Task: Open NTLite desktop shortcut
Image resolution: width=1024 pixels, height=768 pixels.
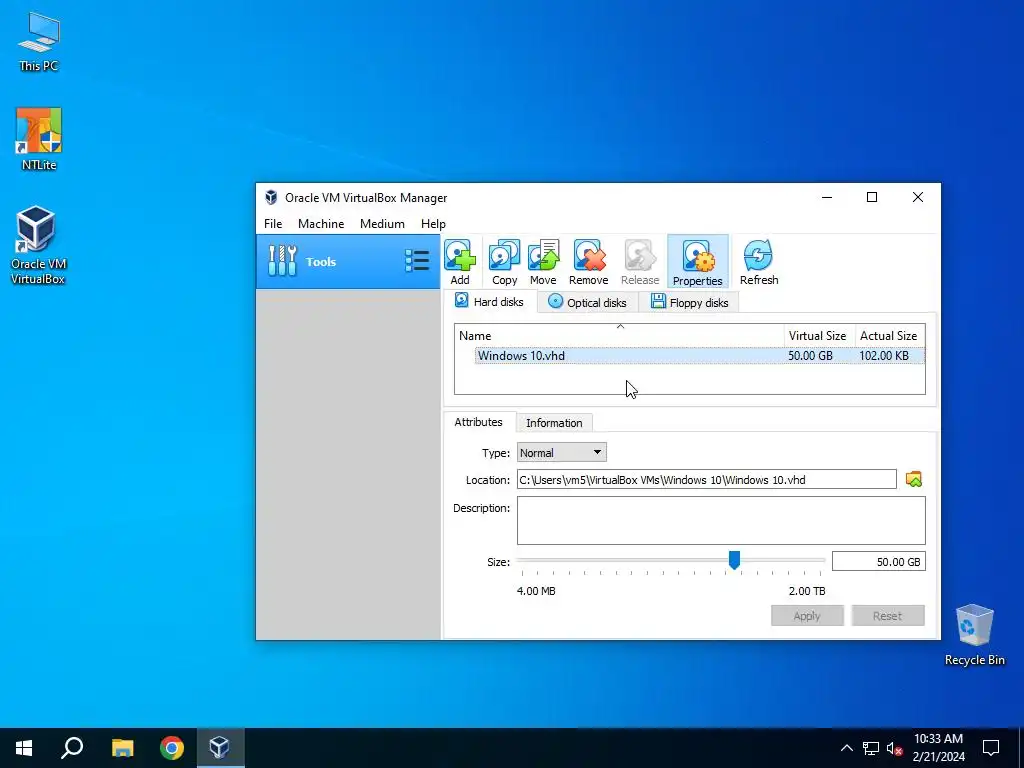Action: pos(39,140)
